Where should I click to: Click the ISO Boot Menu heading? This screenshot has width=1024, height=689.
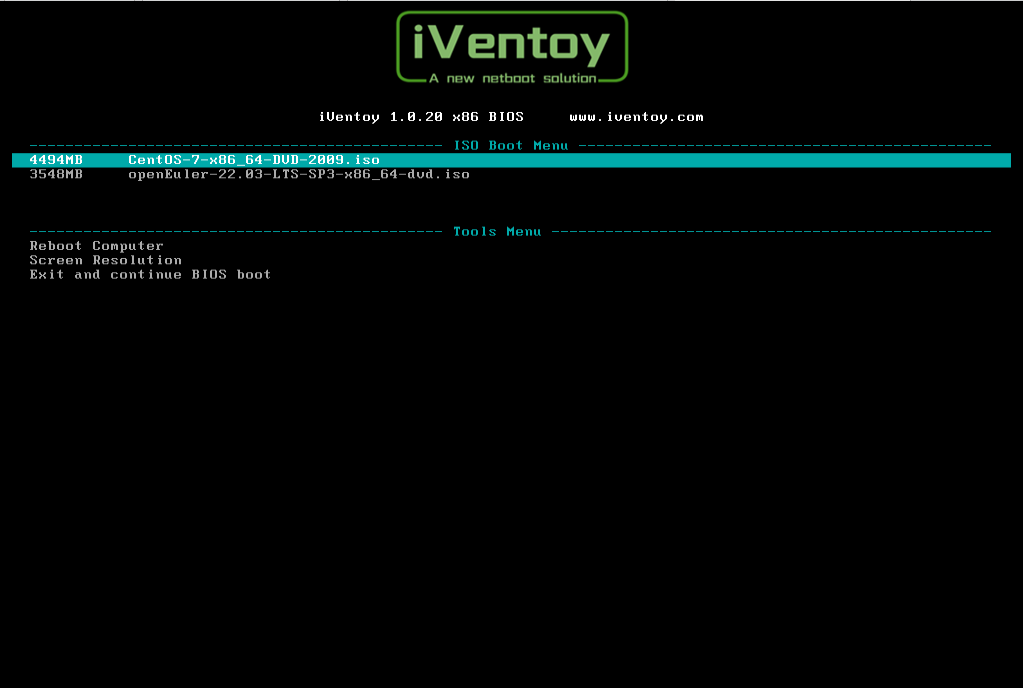click(x=511, y=146)
